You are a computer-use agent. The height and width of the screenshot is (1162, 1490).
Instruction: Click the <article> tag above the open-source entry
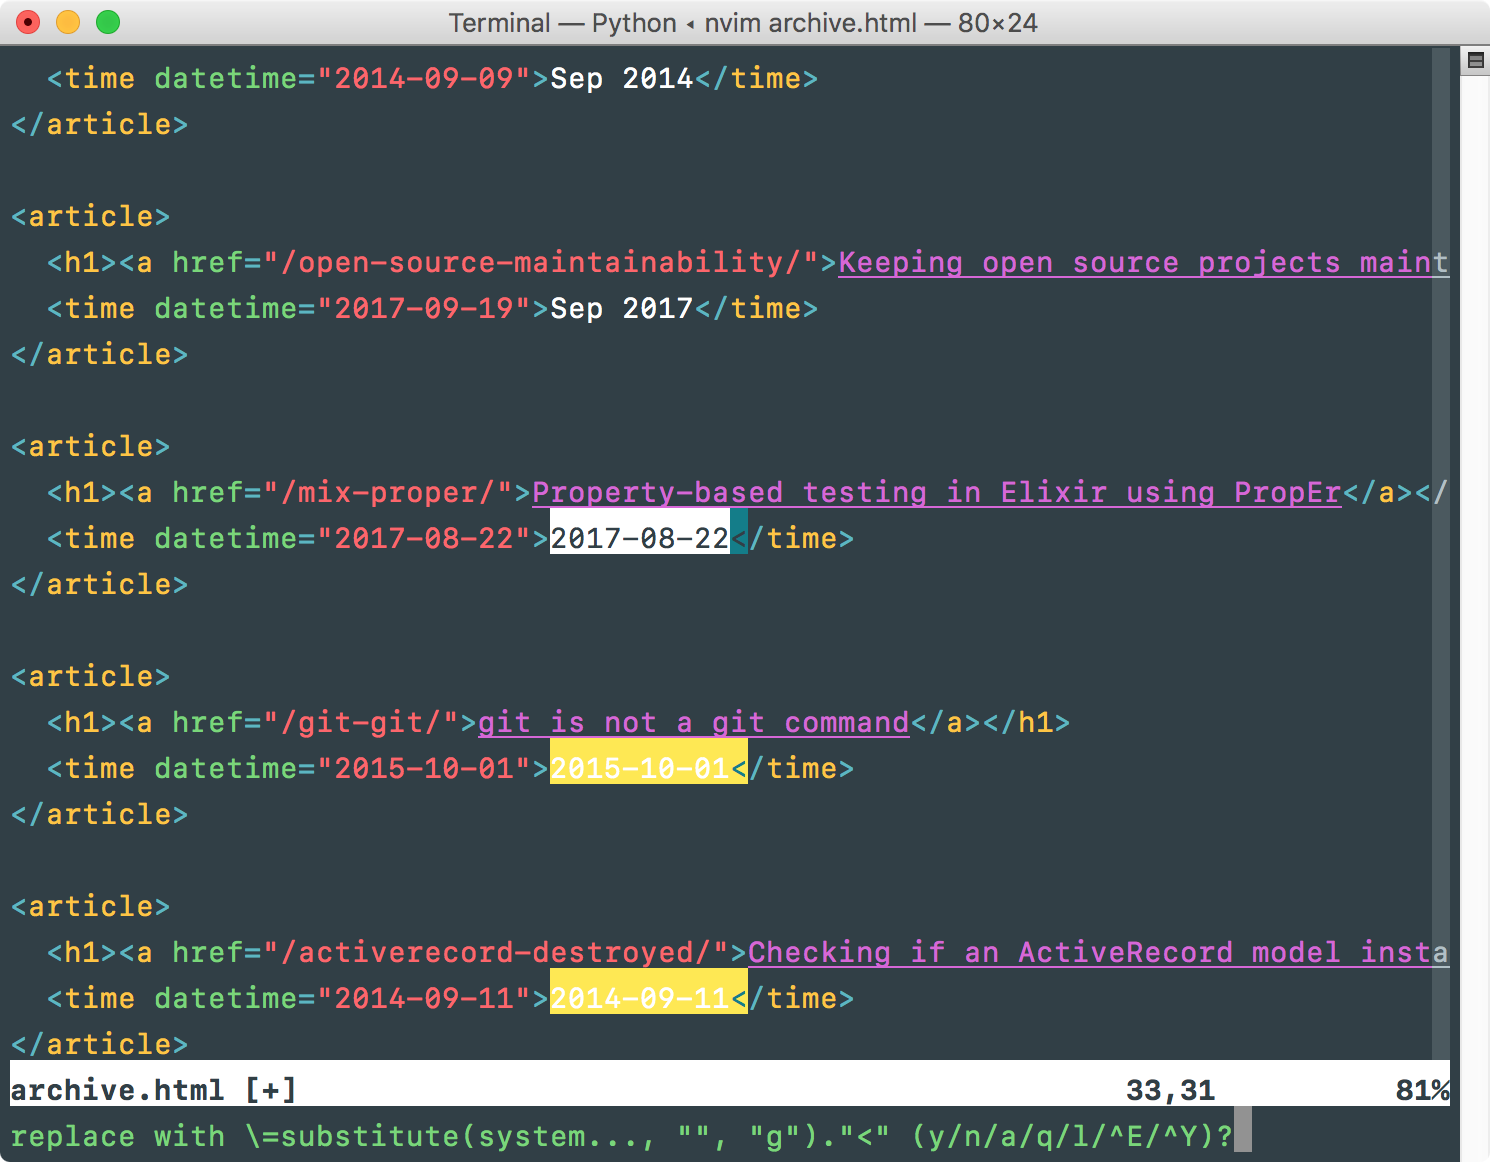point(91,216)
